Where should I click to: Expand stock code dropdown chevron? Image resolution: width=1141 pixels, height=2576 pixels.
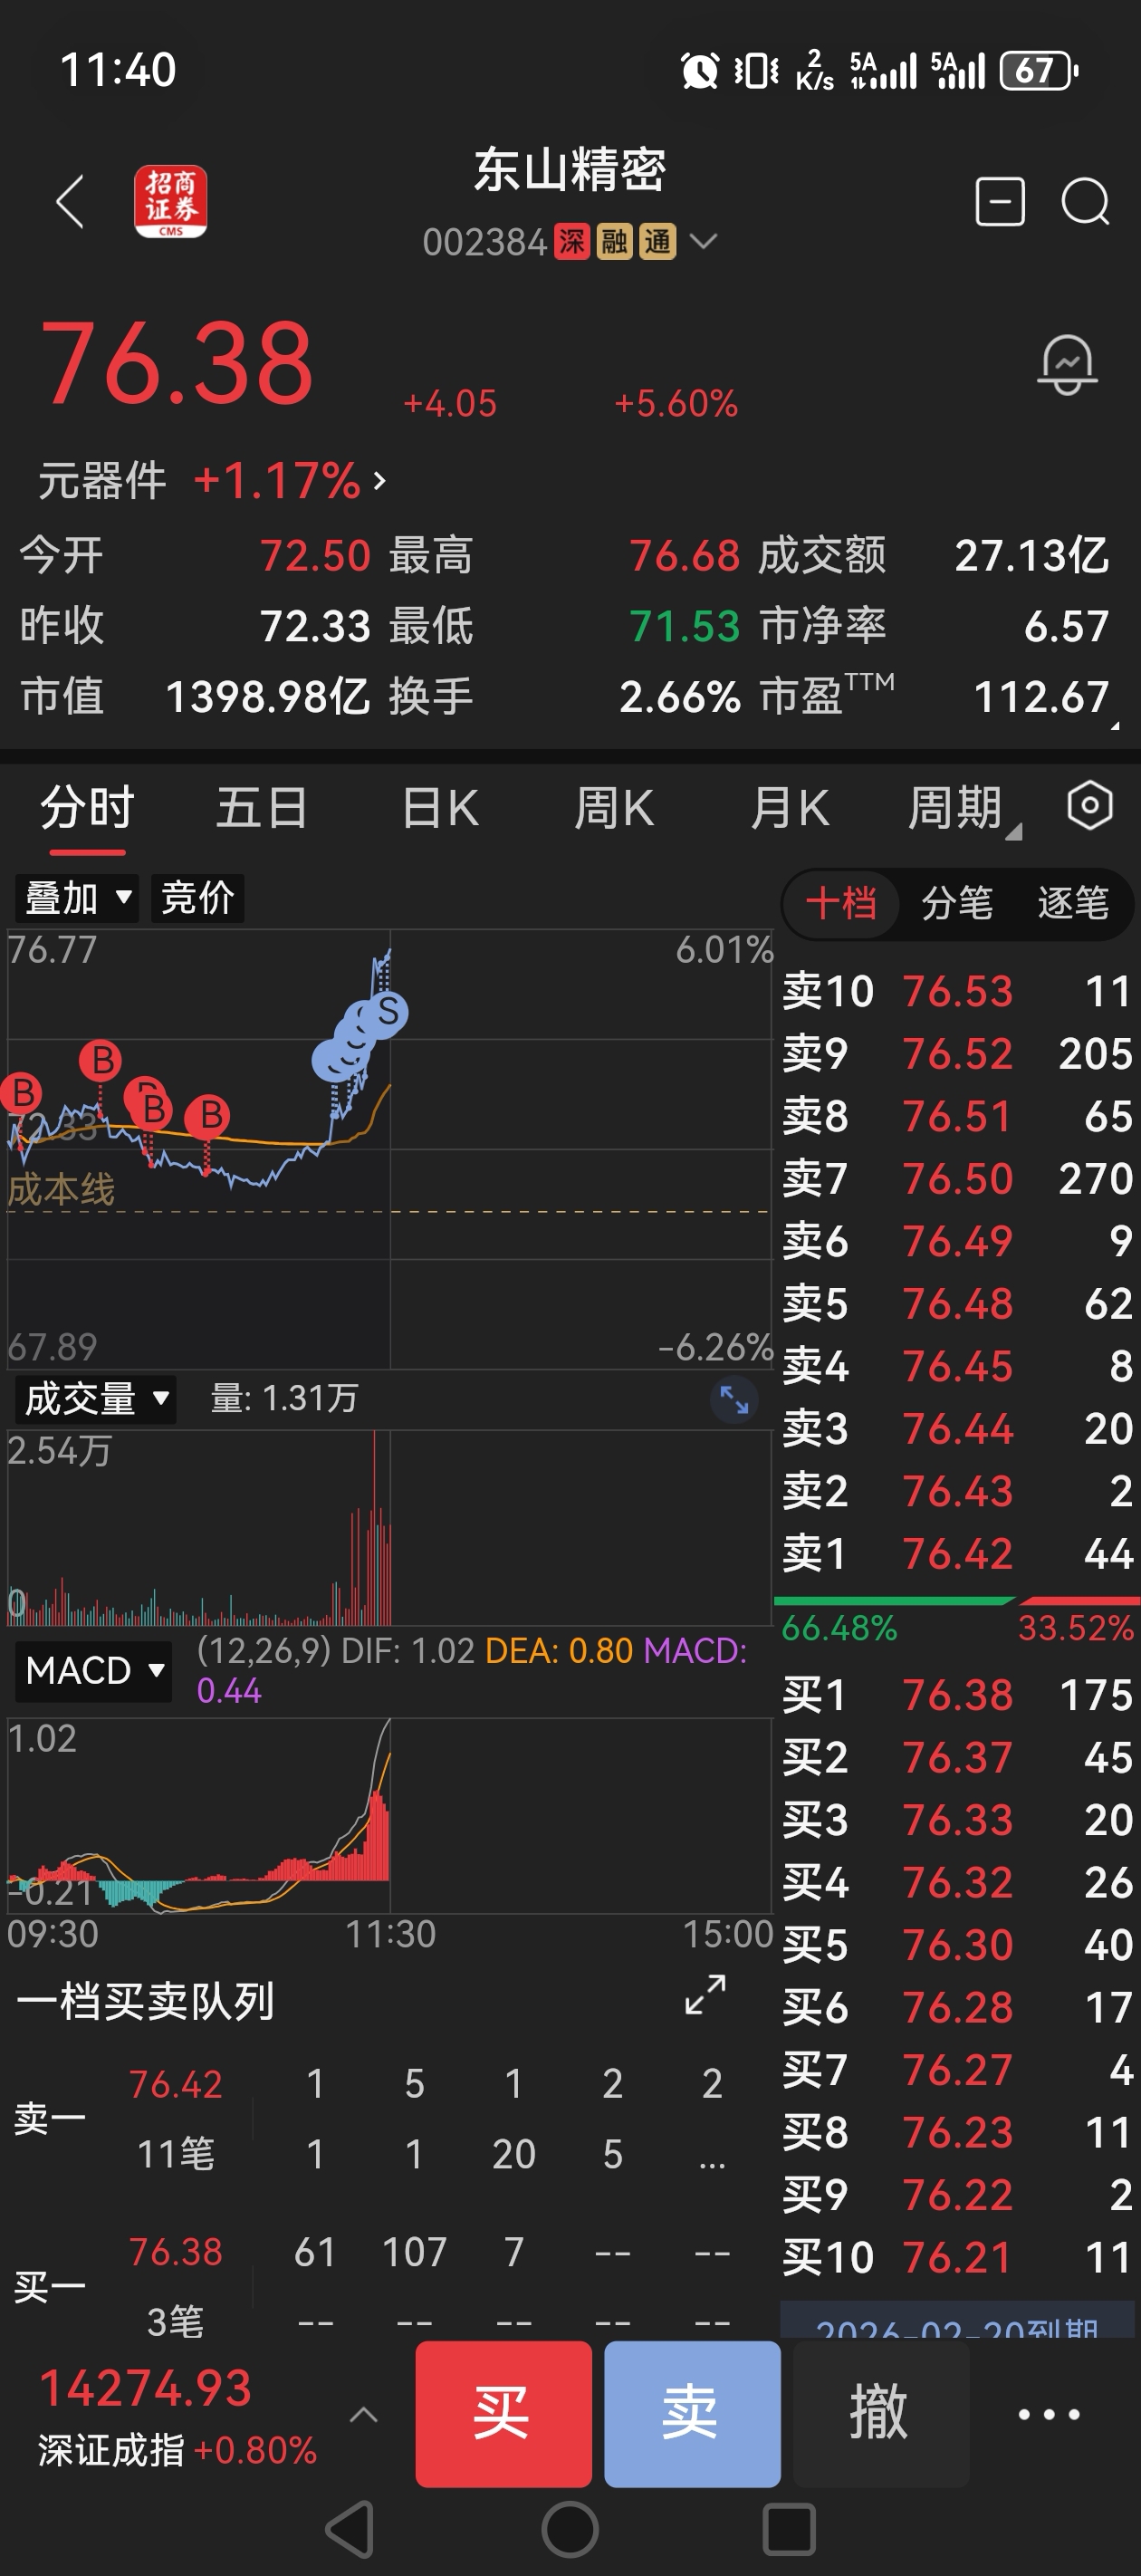pyautogui.click(x=704, y=241)
